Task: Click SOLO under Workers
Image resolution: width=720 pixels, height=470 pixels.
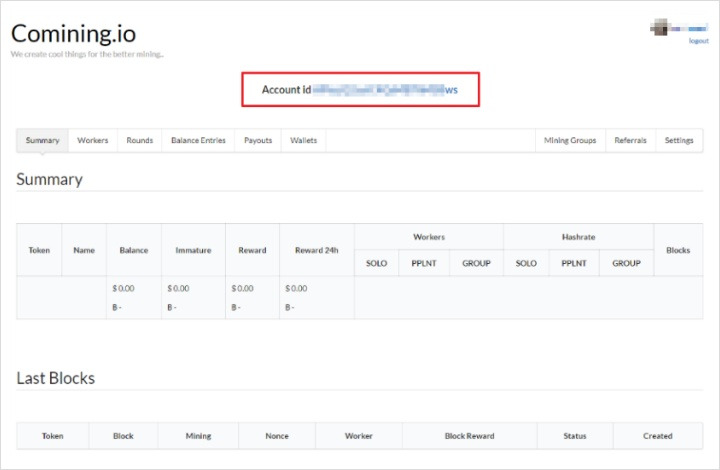Action: pyautogui.click(x=377, y=263)
